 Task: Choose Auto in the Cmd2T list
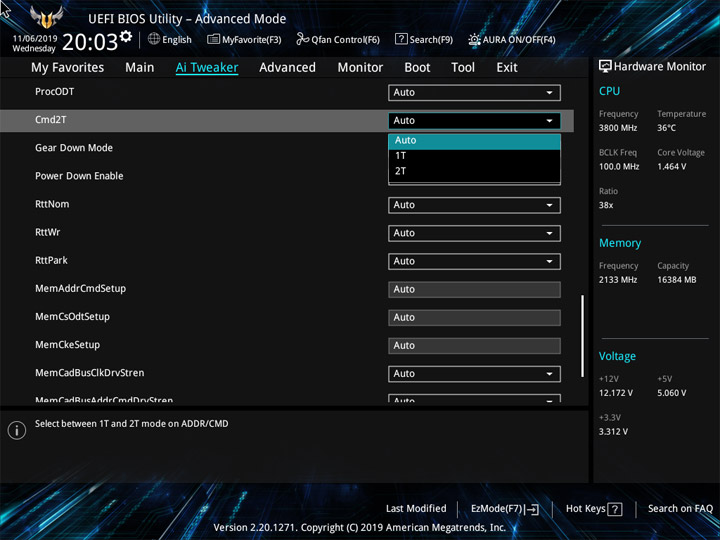point(474,141)
